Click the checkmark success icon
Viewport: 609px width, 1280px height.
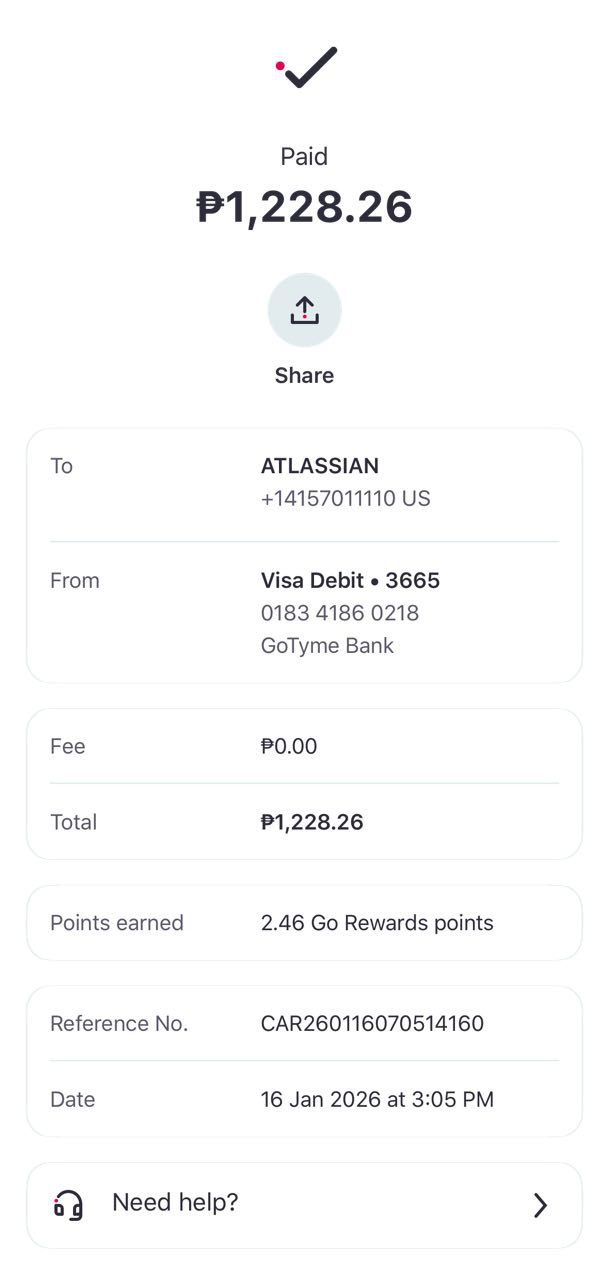click(x=308, y=68)
